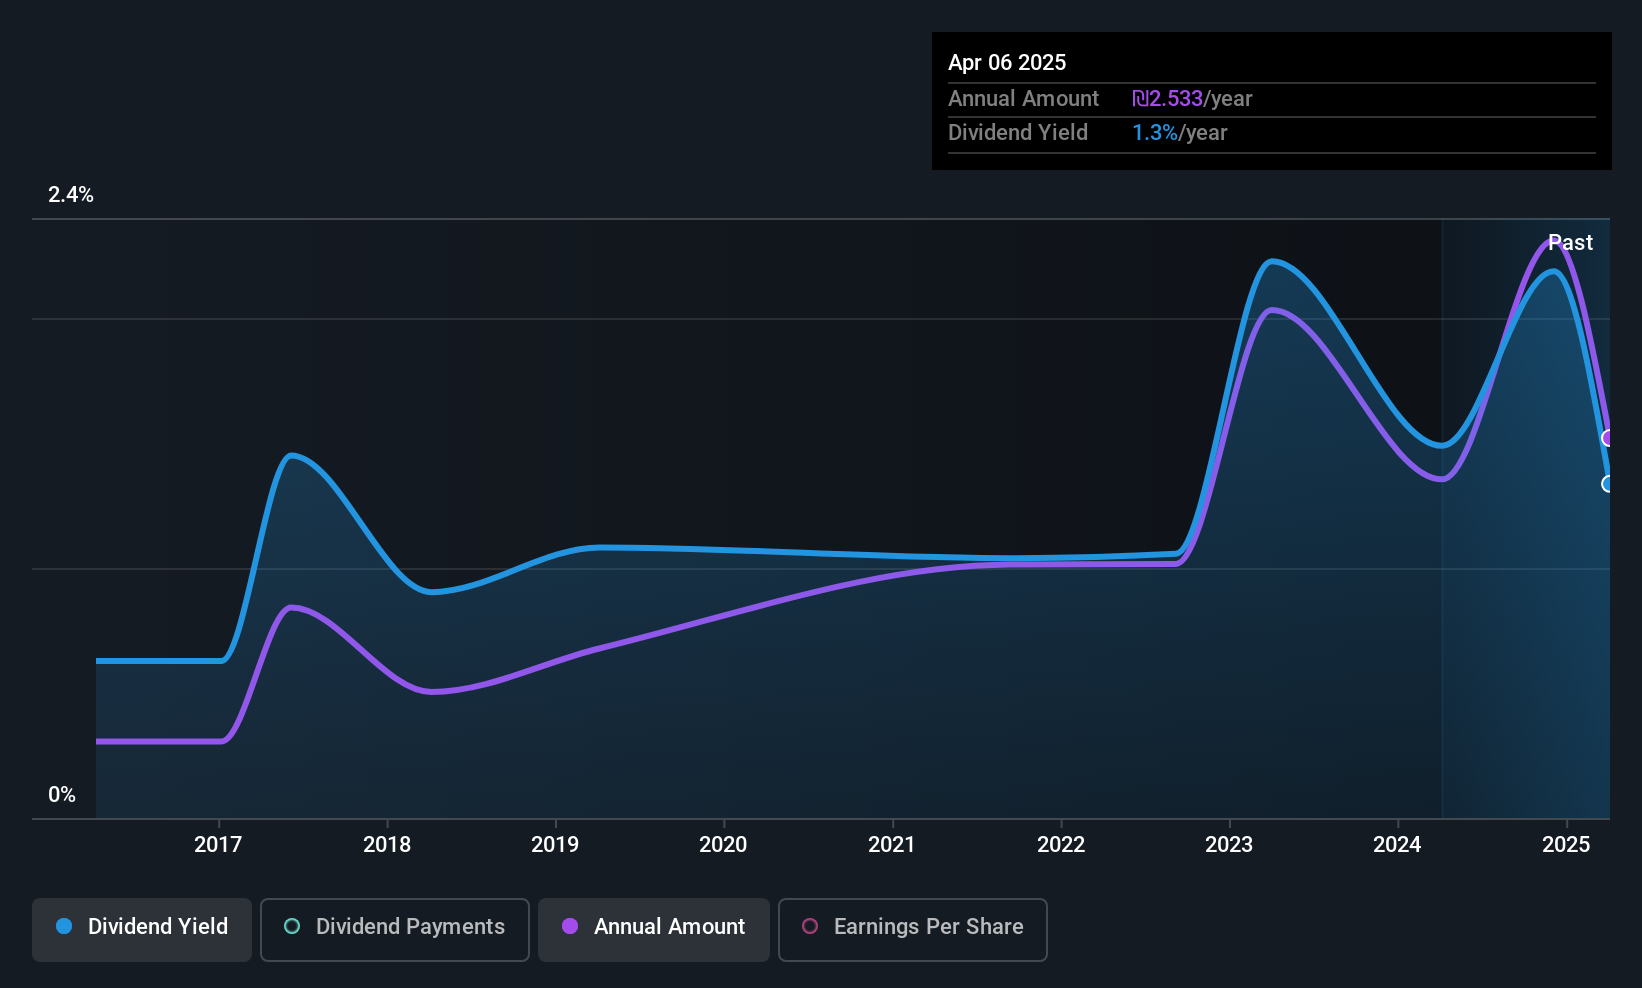Click the purple Annual Amount legend dot
This screenshot has width=1642, height=988.
click(x=570, y=927)
